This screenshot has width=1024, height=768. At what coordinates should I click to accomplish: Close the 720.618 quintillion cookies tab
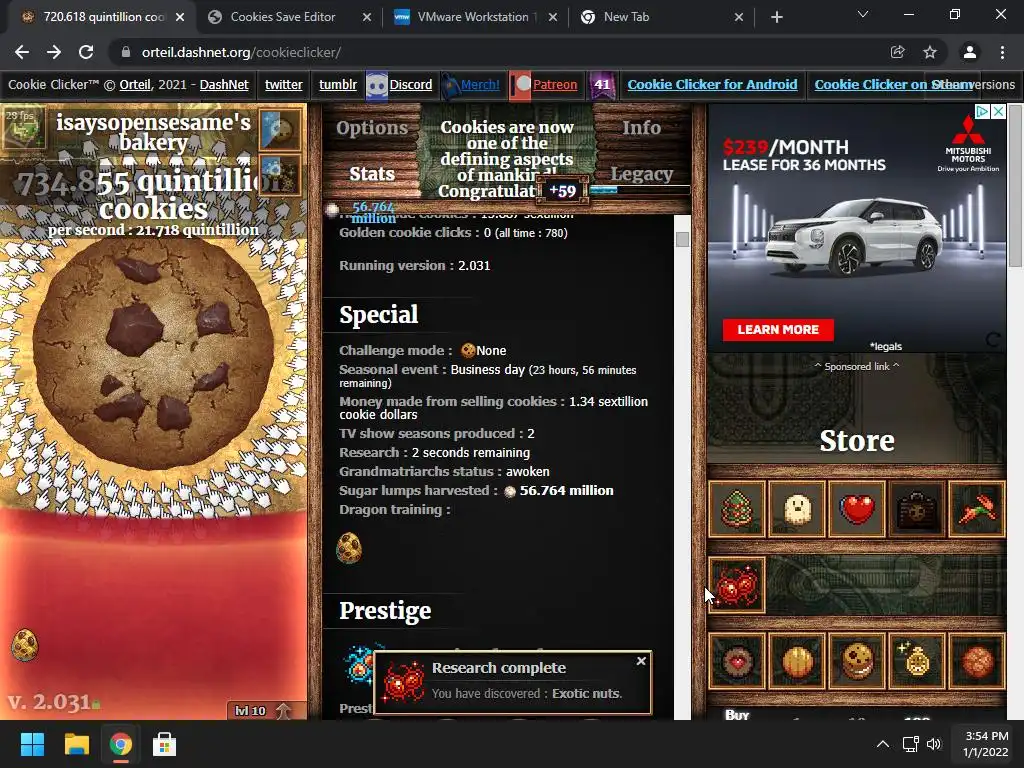(180, 17)
